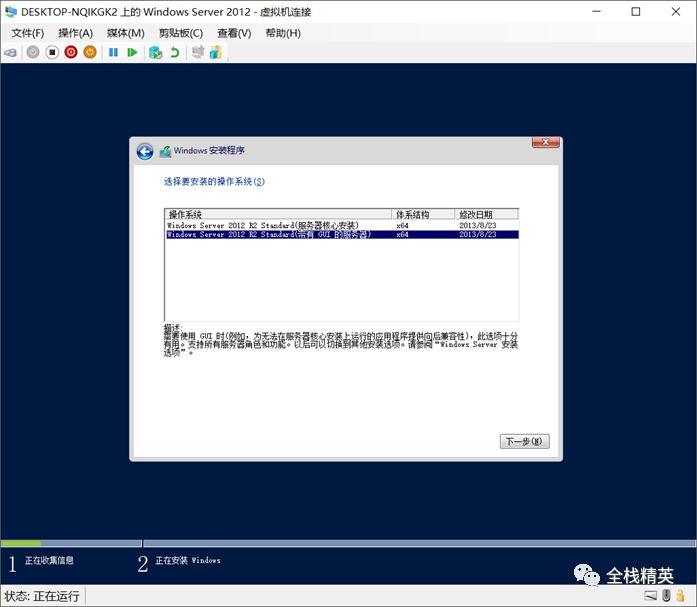Click the Start VM toolbar icon
This screenshot has height=607, width=697.
click(33, 52)
